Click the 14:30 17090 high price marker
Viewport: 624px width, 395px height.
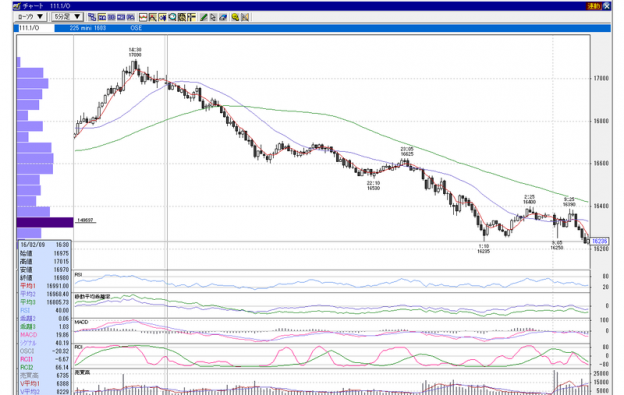[x=135, y=52]
